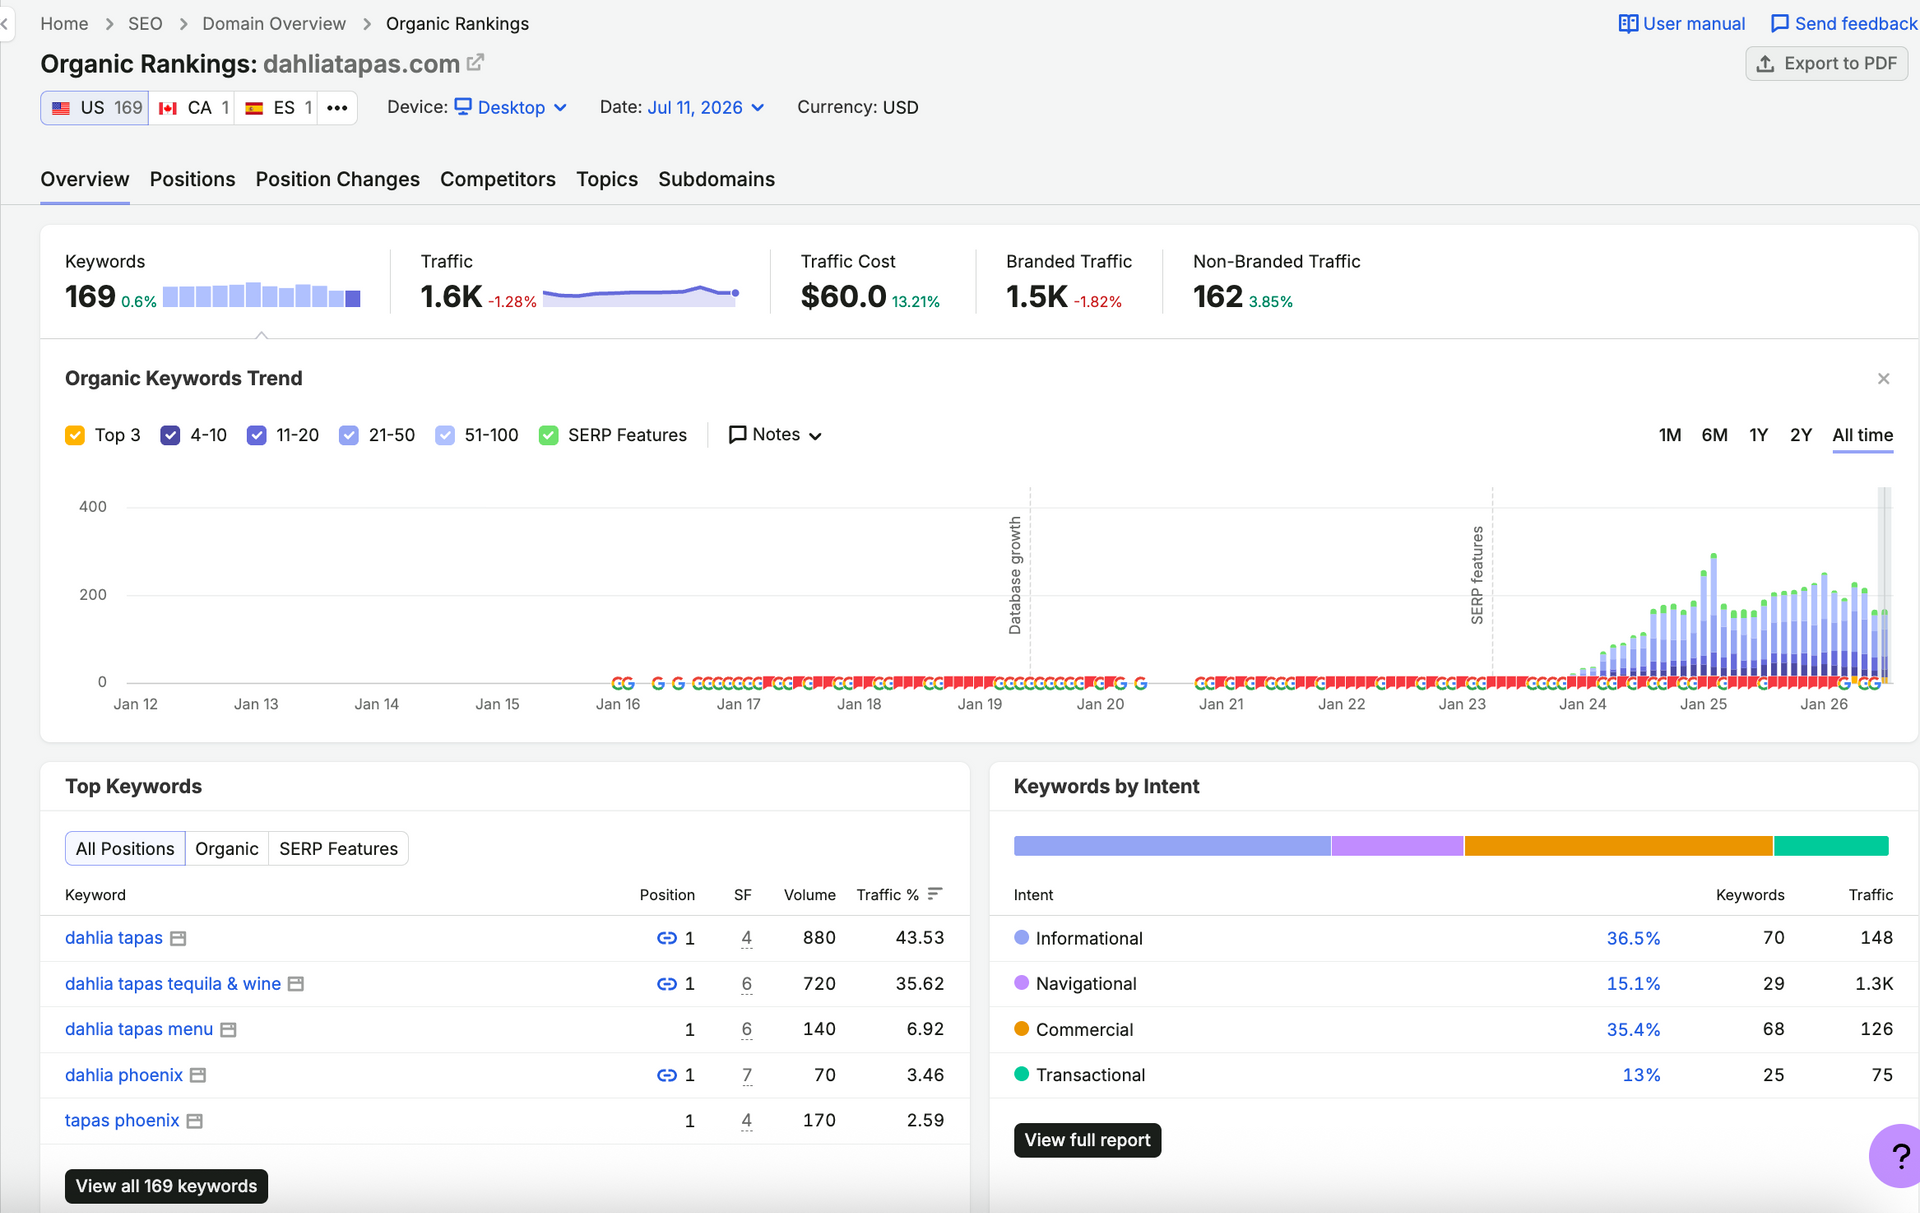Open SERP icon for dahlia tapas menu
Image resolution: width=1920 pixels, height=1213 pixels.
(228, 1030)
